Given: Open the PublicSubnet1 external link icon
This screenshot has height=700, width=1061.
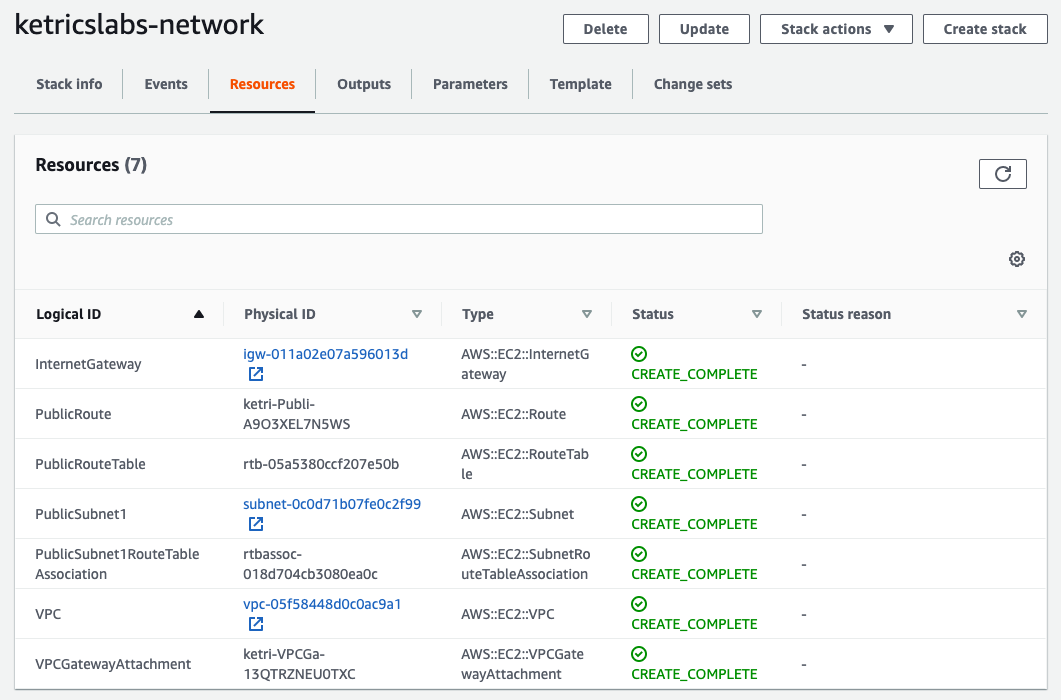Looking at the screenshot, I should click(x=256, y=524).
